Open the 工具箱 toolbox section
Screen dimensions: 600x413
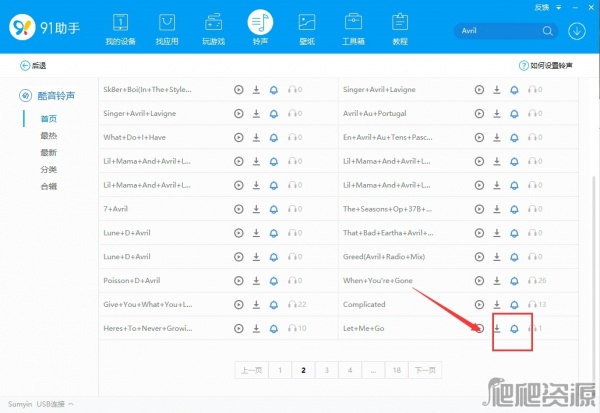pos(353,29)
